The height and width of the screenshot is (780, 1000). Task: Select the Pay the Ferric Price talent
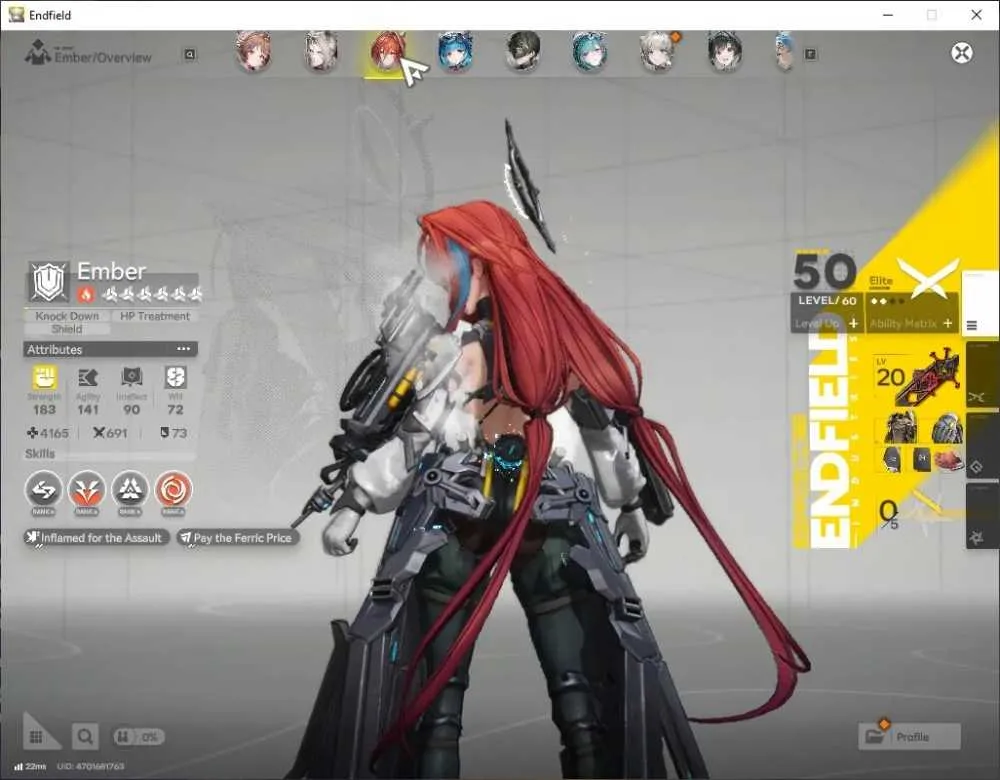(x=238, y=538)
